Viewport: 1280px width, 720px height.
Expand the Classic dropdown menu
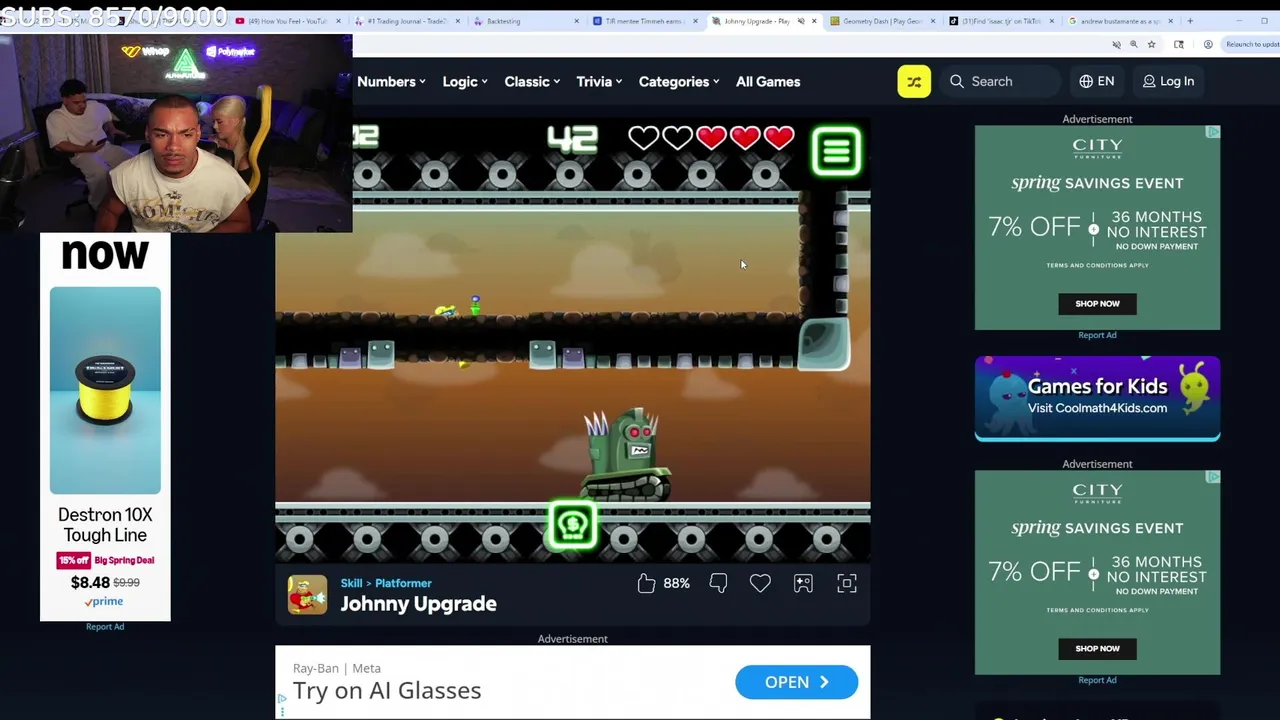532,81
